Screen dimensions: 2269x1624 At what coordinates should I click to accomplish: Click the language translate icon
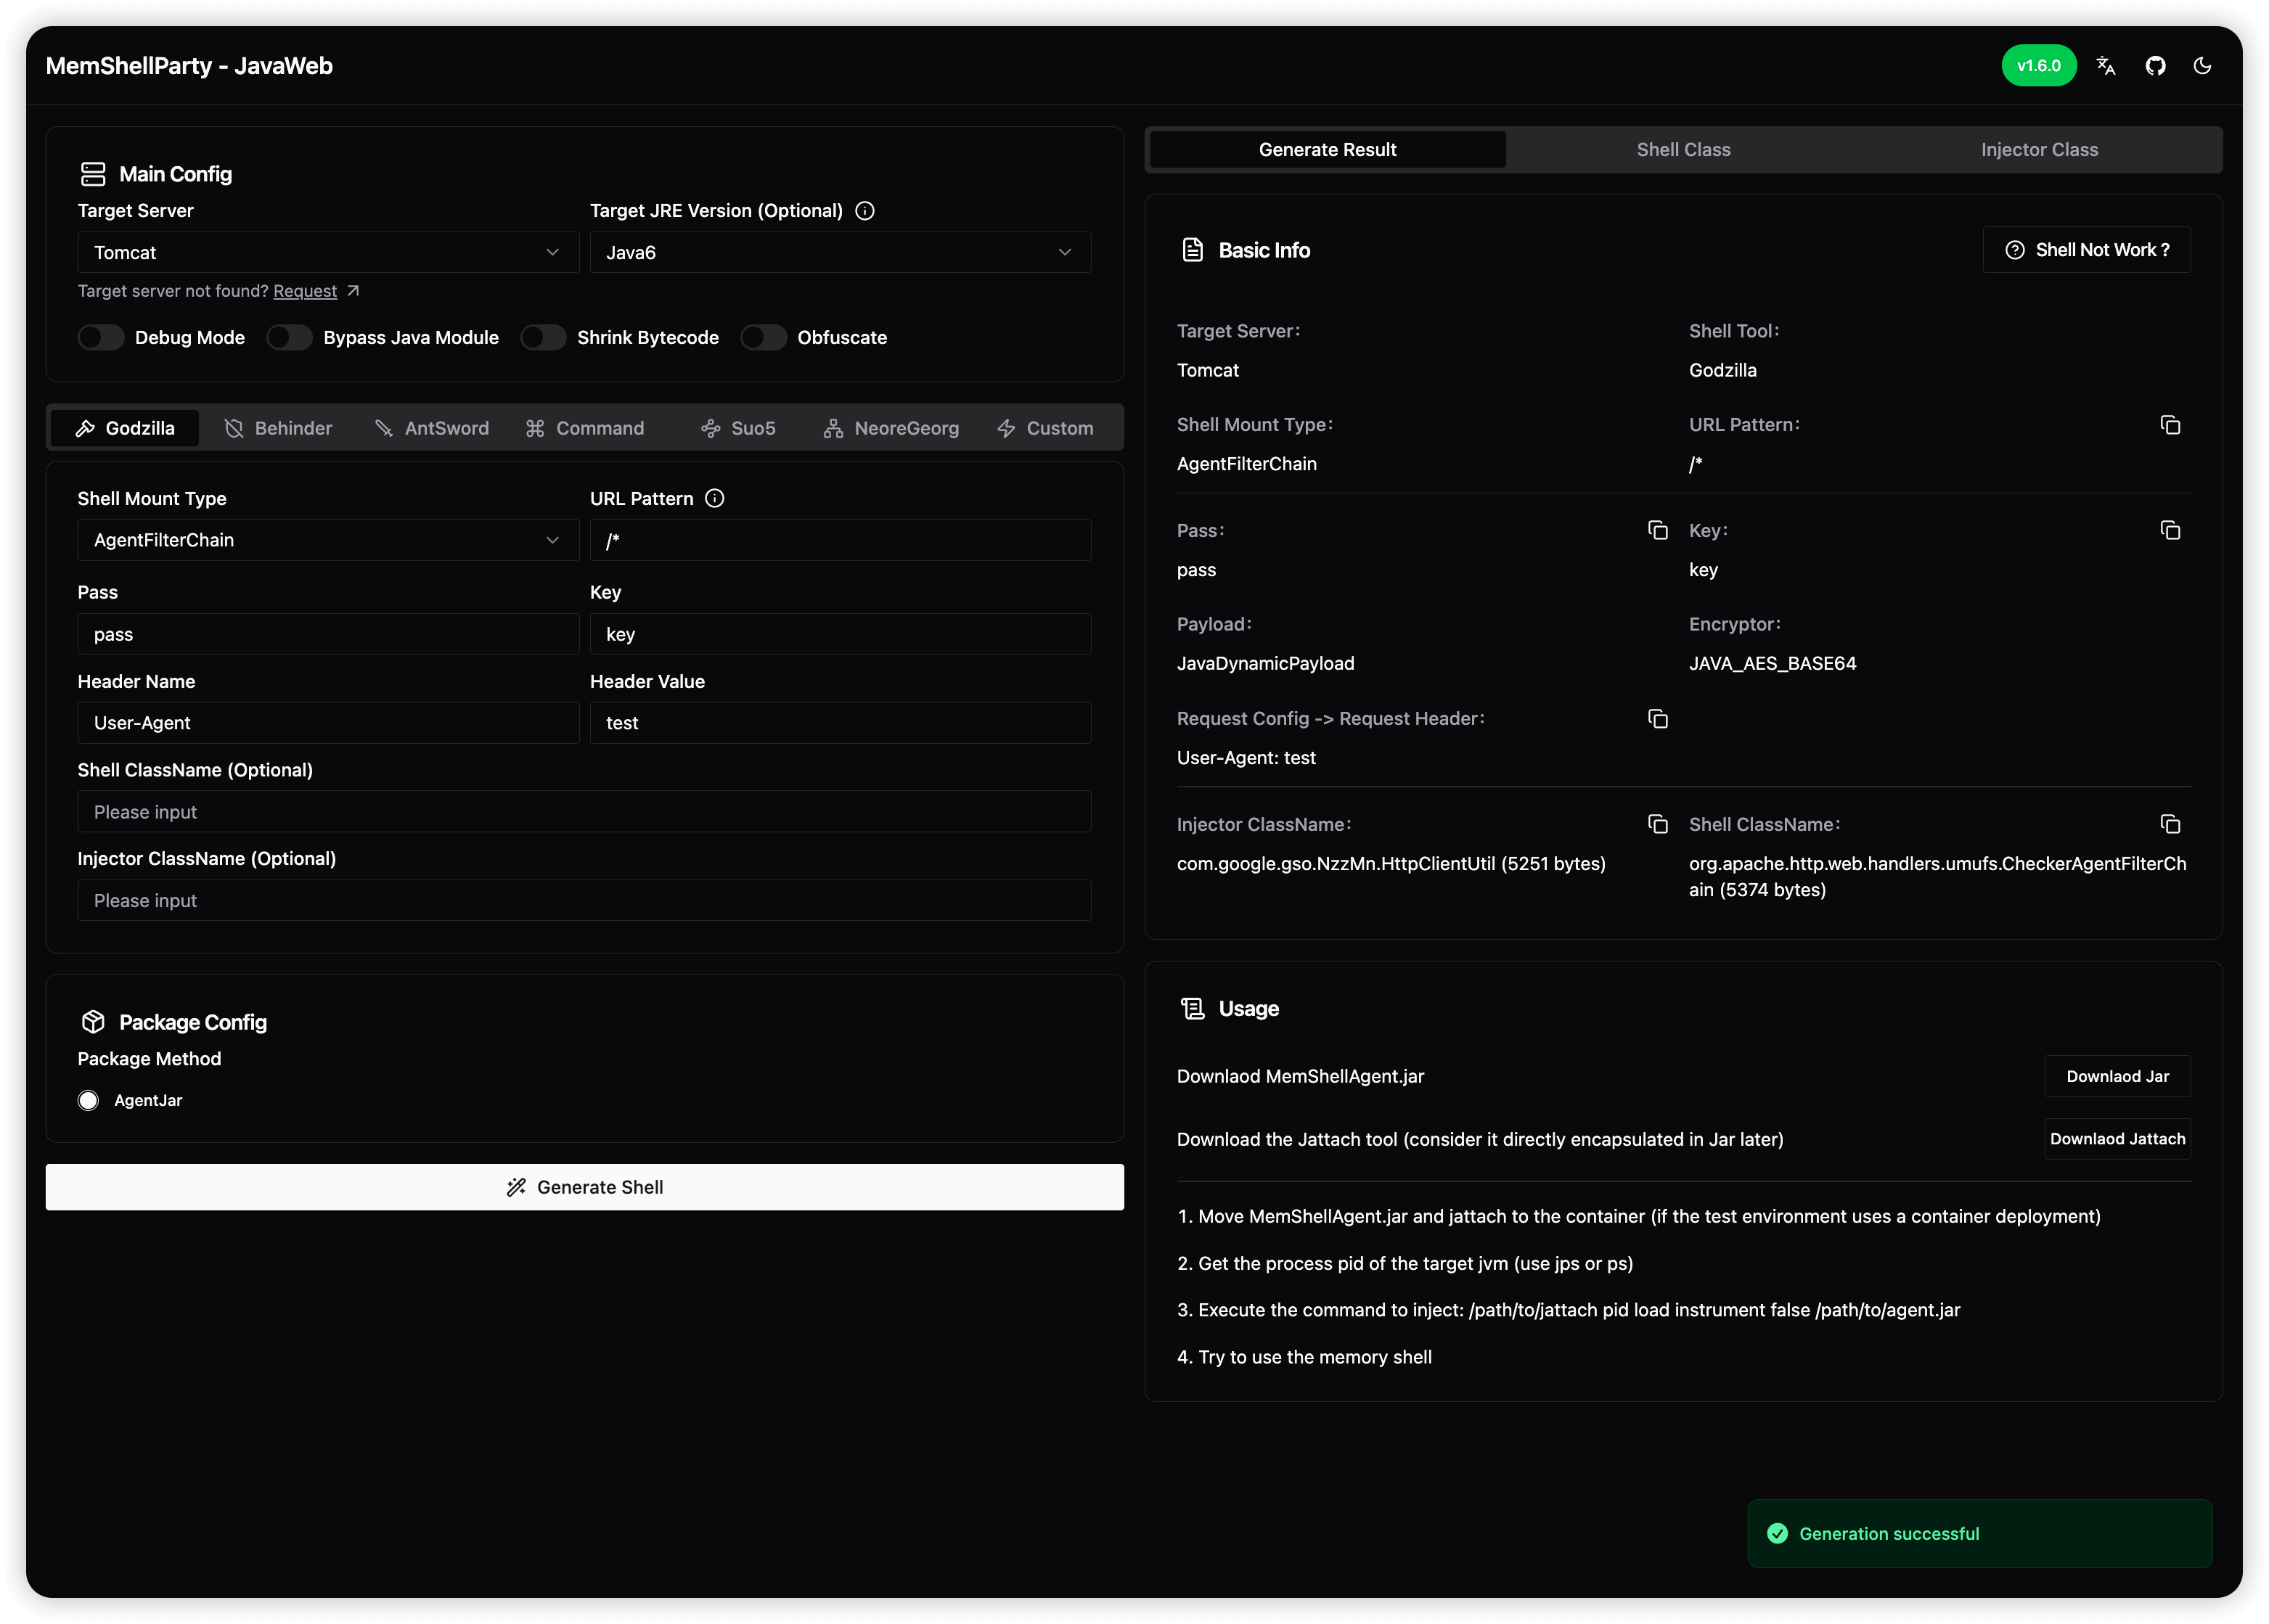click(x=2105, y=66)
